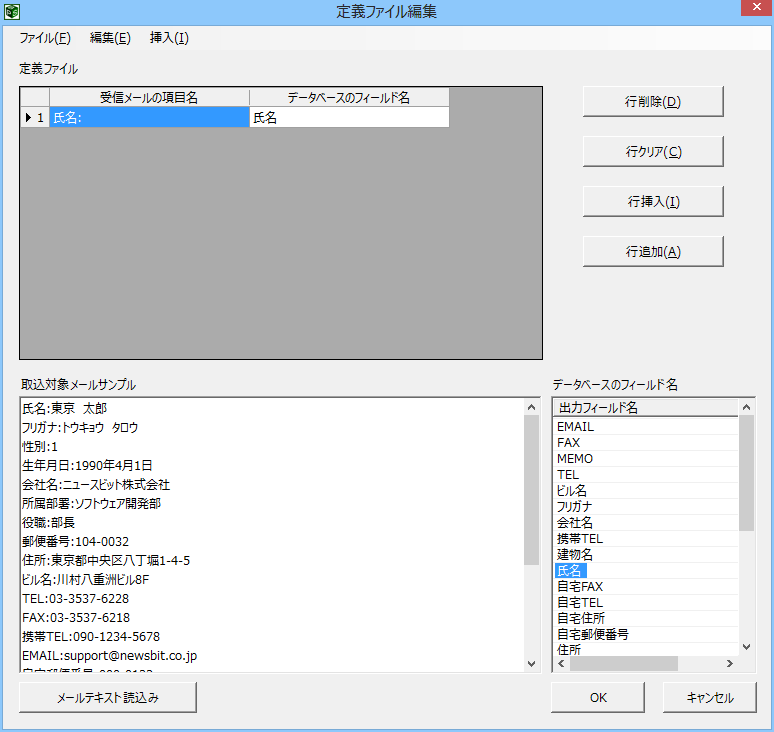The height and width of the screenshot is (732, 774).
Task: Click the app icon in title bar
Action: pos(12,12)
